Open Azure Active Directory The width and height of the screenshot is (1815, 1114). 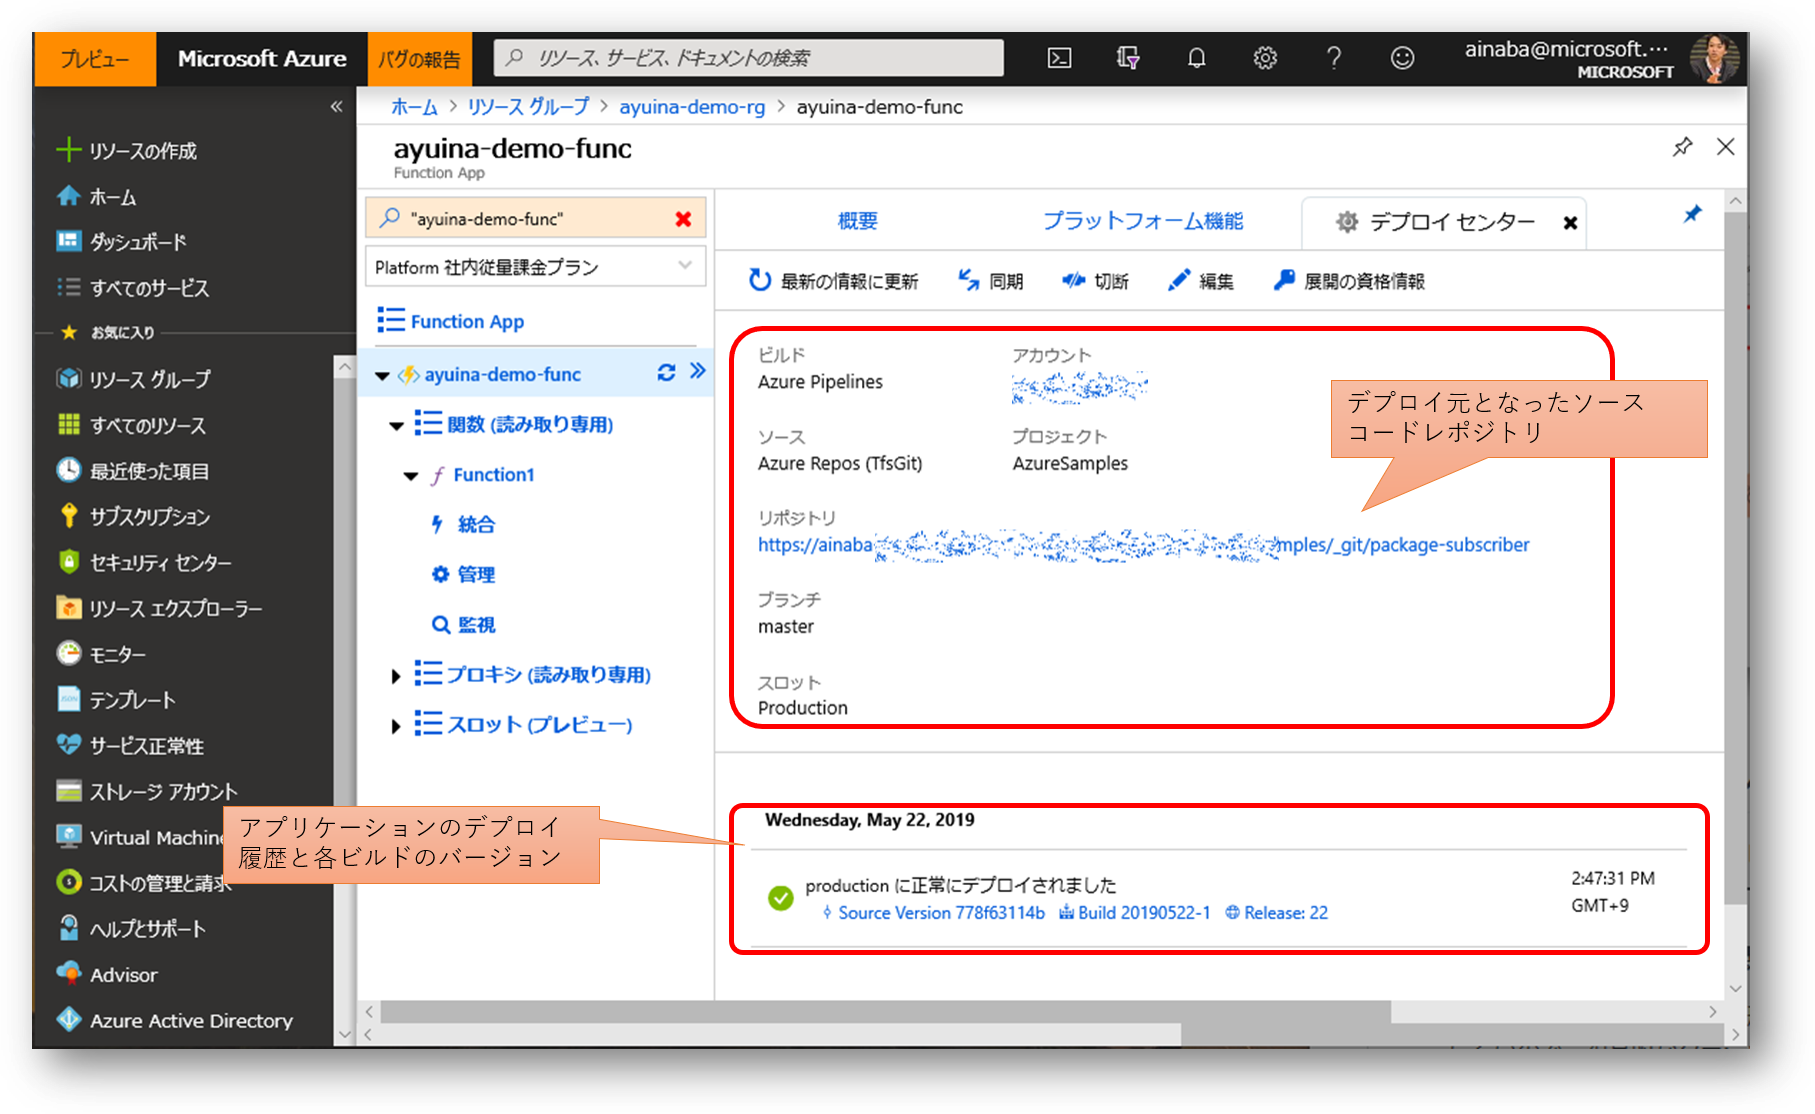click(175, 1021)
